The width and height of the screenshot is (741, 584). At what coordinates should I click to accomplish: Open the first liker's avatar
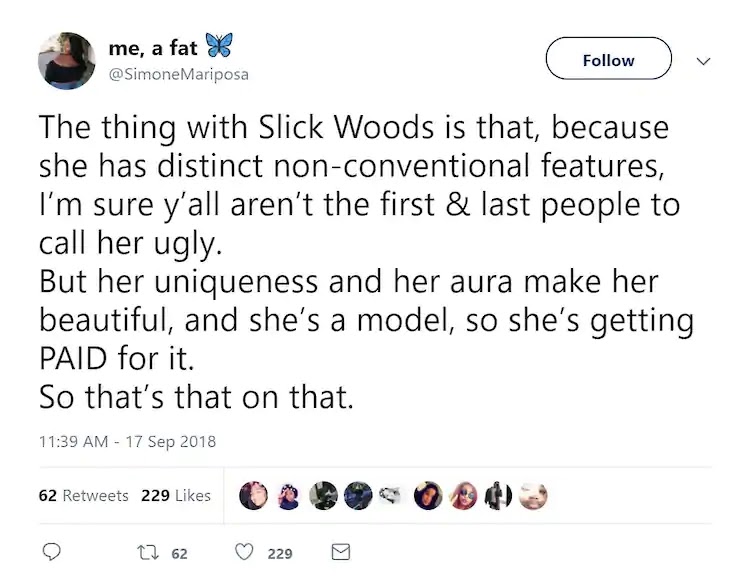(253, 496)
